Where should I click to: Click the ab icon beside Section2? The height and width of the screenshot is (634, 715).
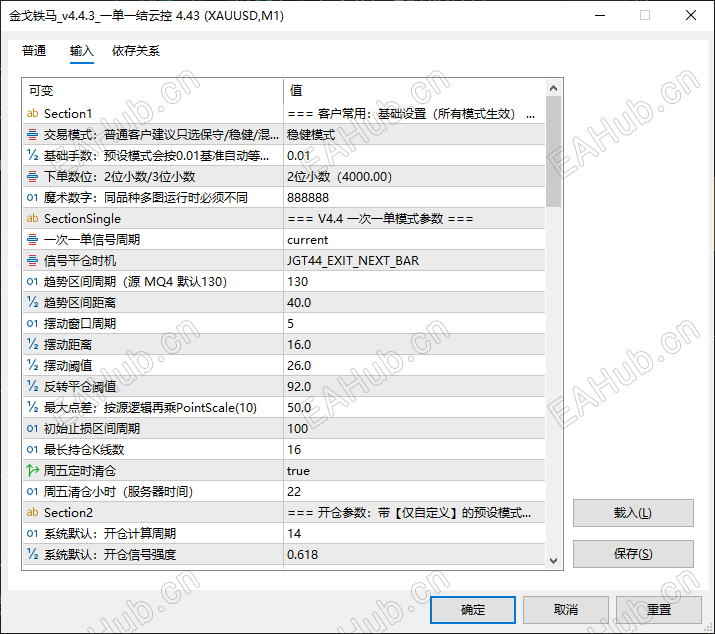coord(32,512)
